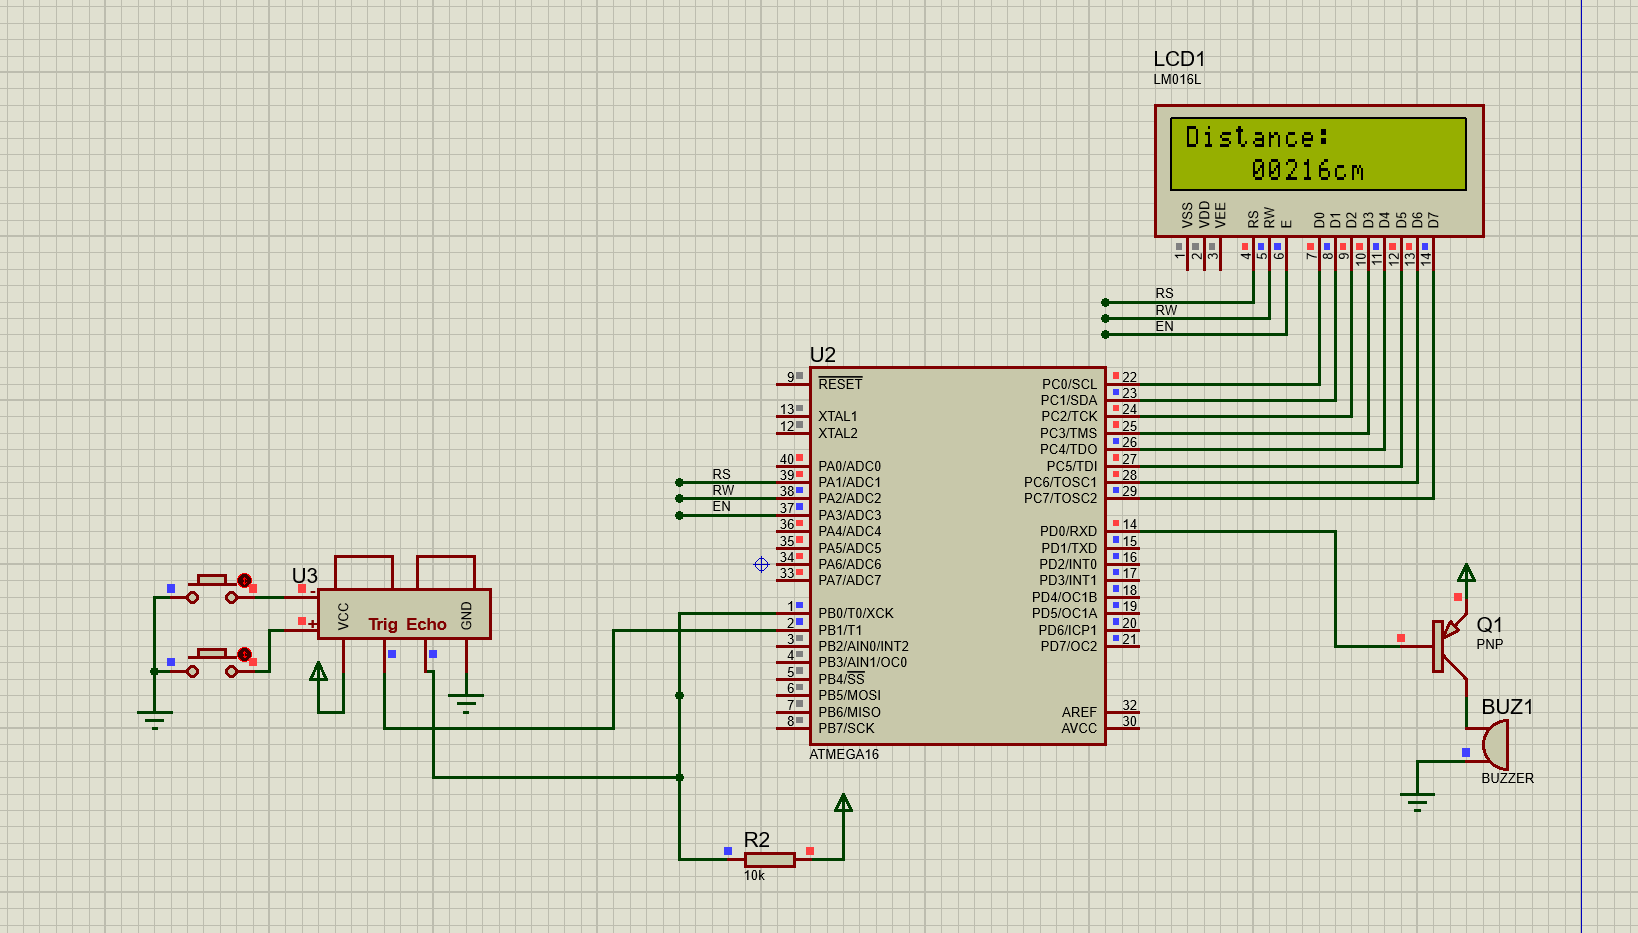Click the AREF pin label
This screenshot has height=933, width=1638.
coord(1079,712)
